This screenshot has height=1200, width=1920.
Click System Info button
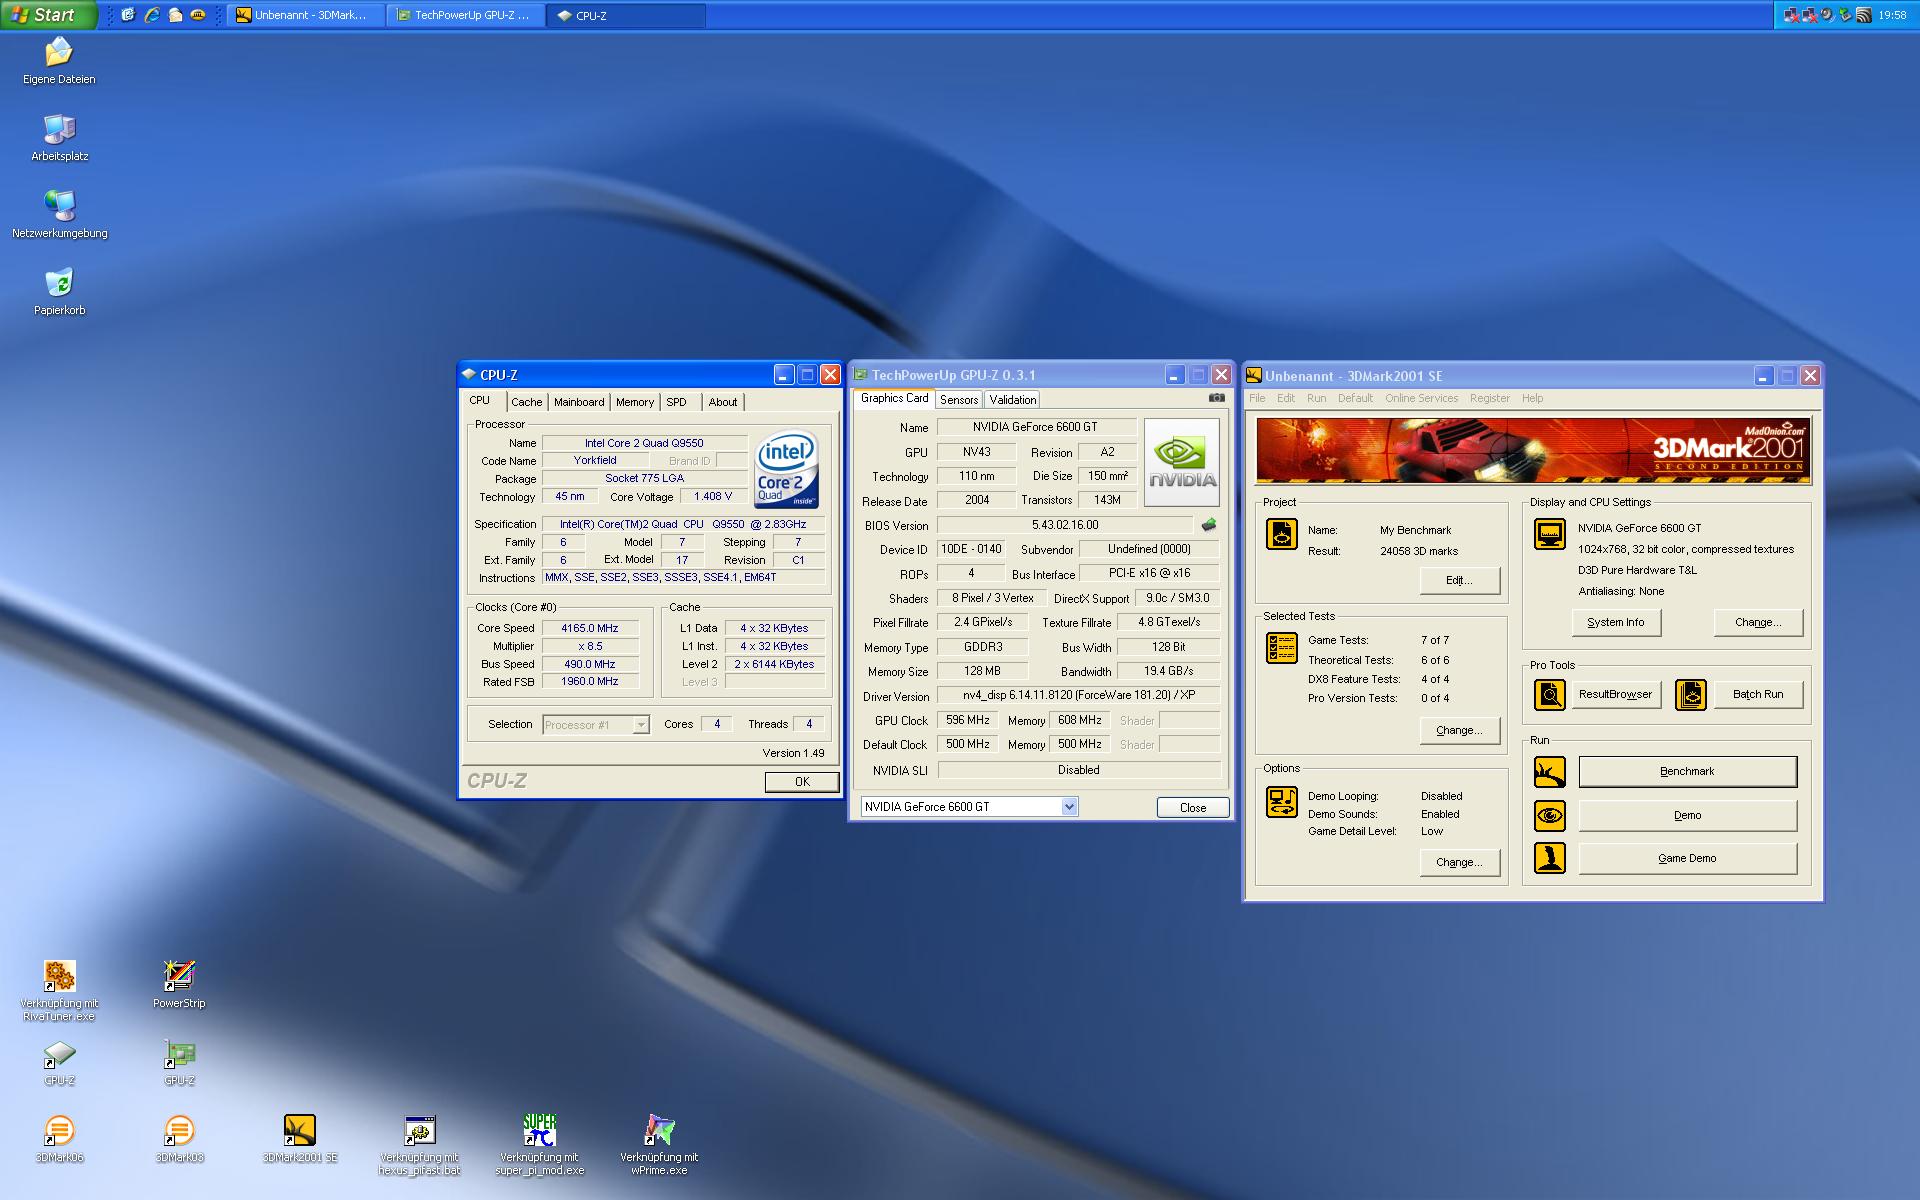pyautogui.click(x=1616, y=622)
